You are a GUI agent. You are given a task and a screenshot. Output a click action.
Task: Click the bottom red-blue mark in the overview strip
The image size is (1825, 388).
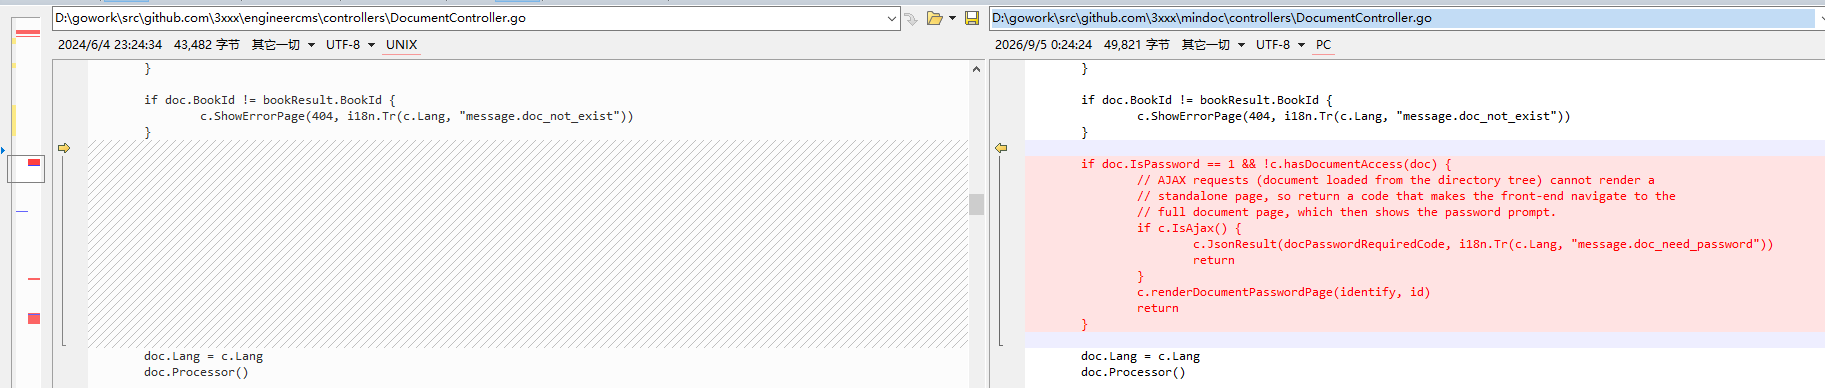[x=34, y=318]
